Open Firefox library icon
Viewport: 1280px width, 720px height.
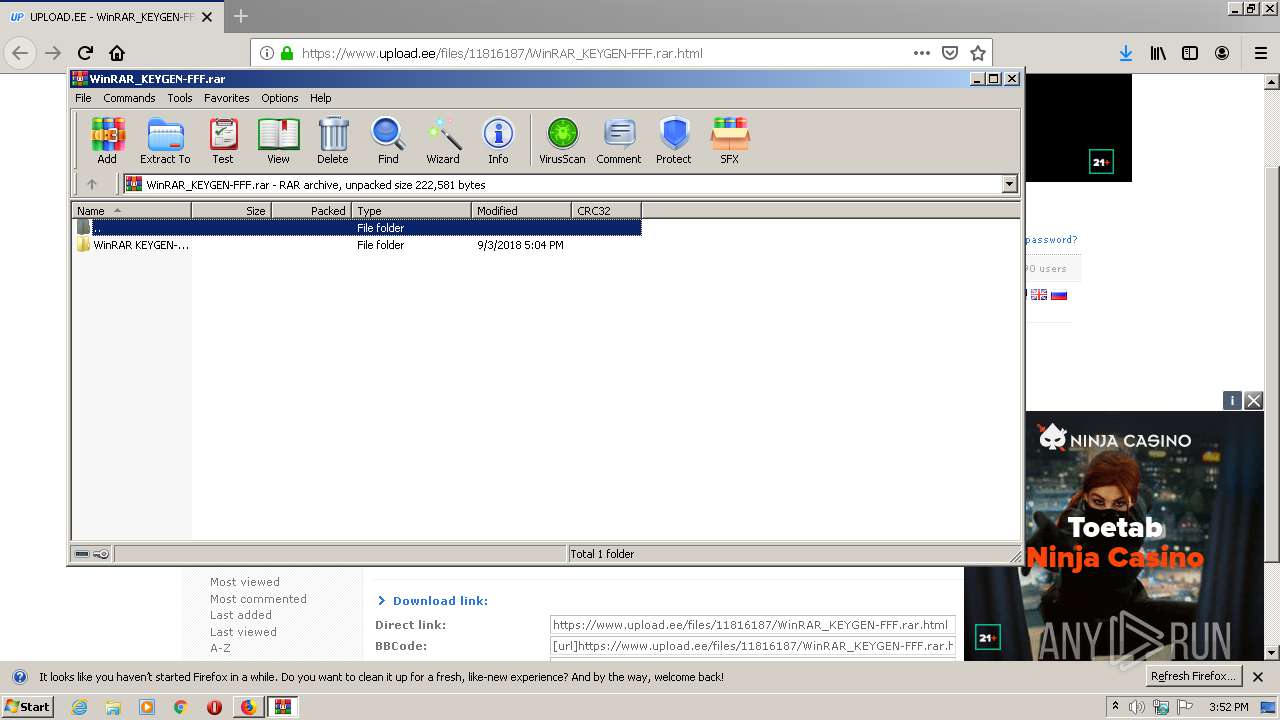pos(1158,53)
